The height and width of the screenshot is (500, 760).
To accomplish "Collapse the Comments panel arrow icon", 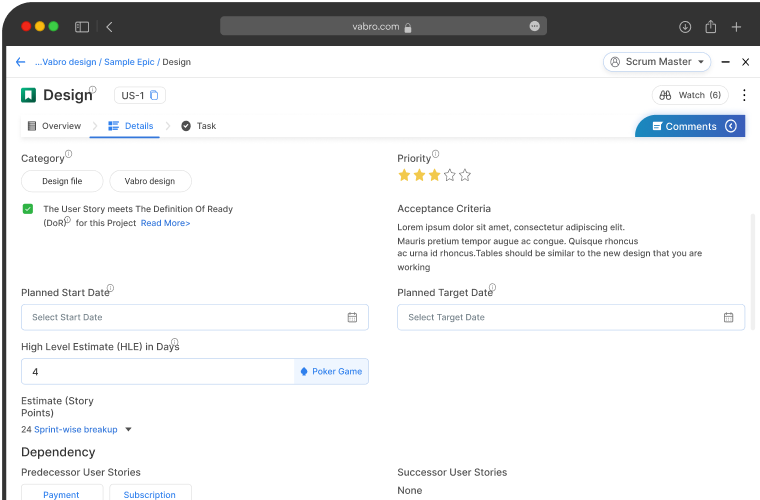I will [x=731, y=126].
